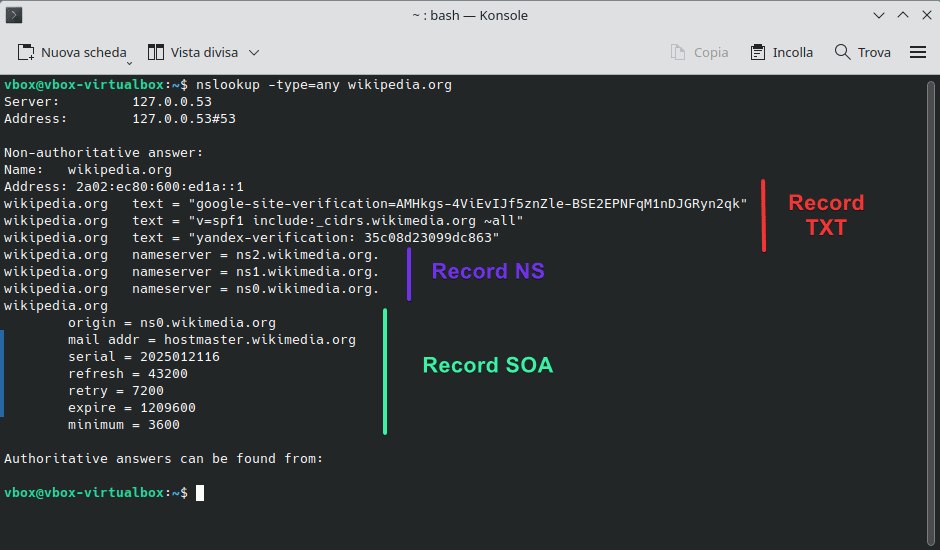The image size is (940, 550).
Task: Minimize the Konsole window
Action: (879, 16)
